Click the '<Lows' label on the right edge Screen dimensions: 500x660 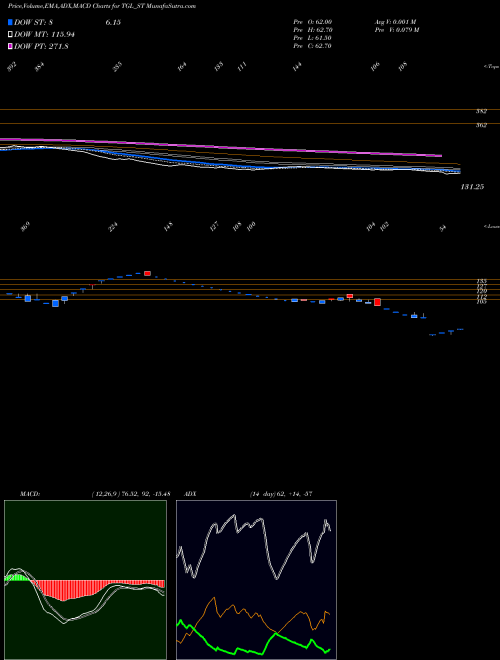coord(492,226)
